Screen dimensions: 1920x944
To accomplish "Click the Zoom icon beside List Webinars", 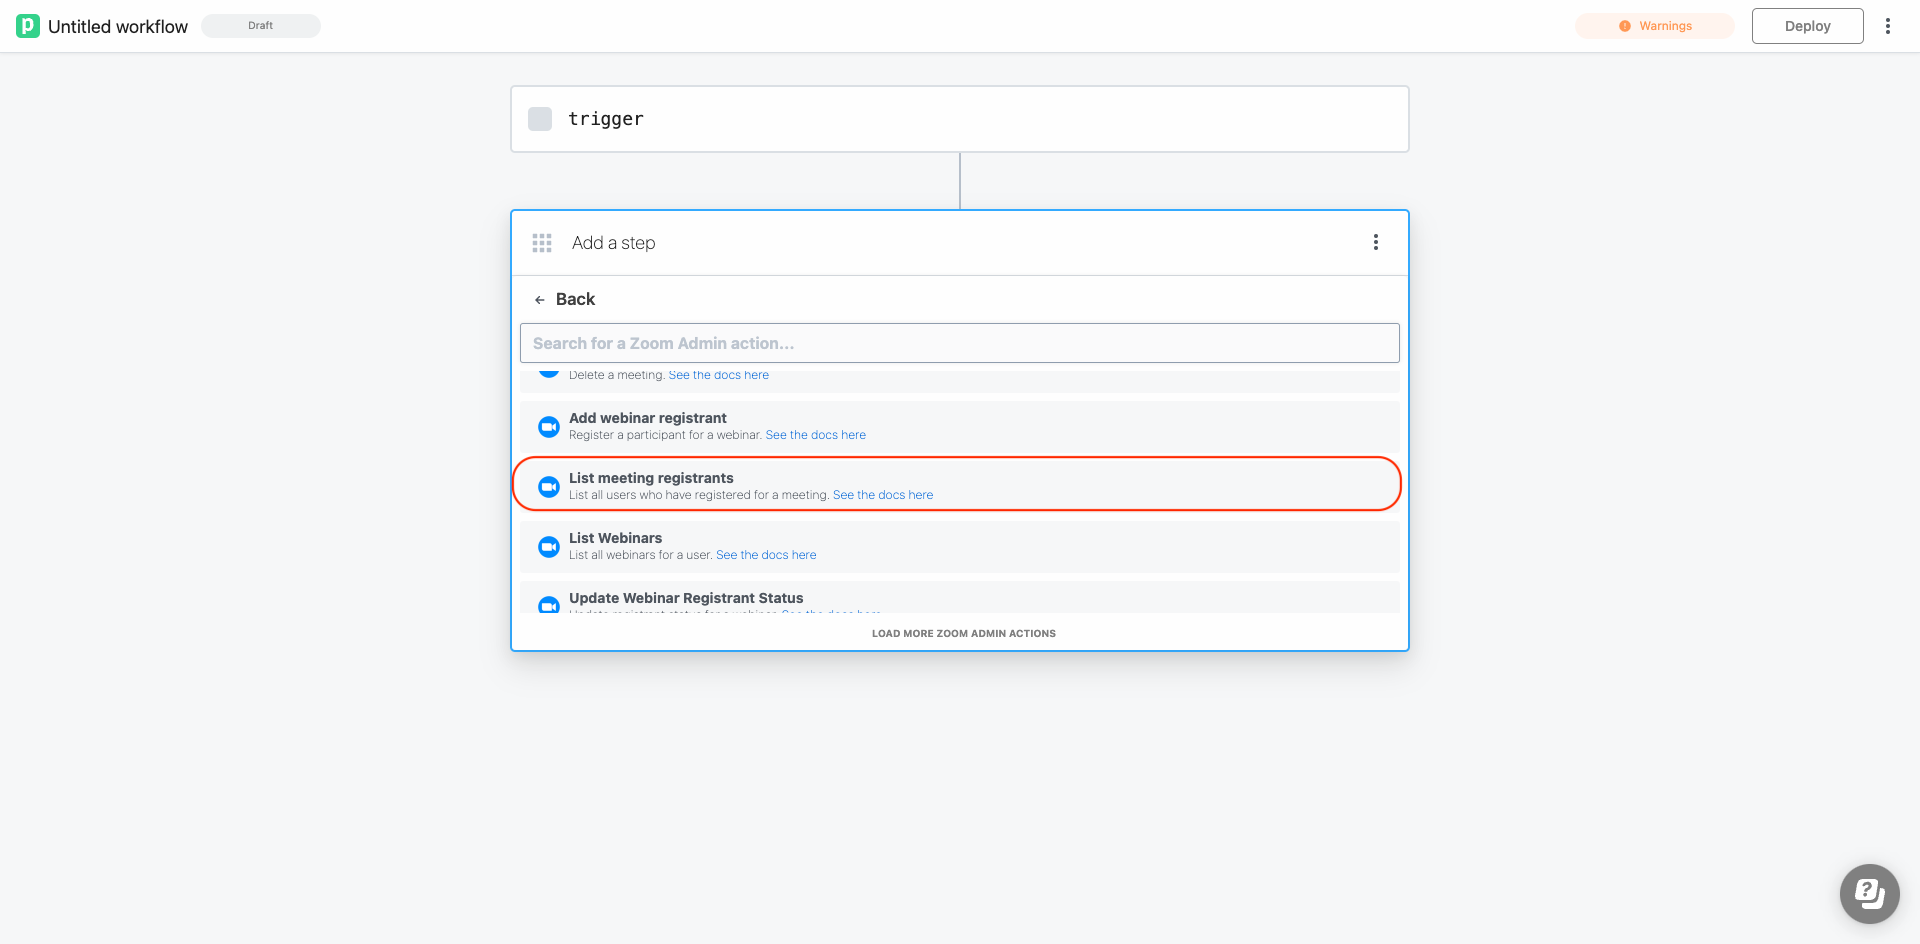I will tap(548, 546).
